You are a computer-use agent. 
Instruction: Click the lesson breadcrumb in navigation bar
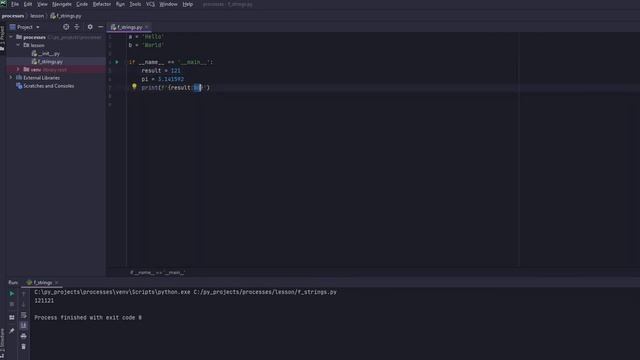37,16
